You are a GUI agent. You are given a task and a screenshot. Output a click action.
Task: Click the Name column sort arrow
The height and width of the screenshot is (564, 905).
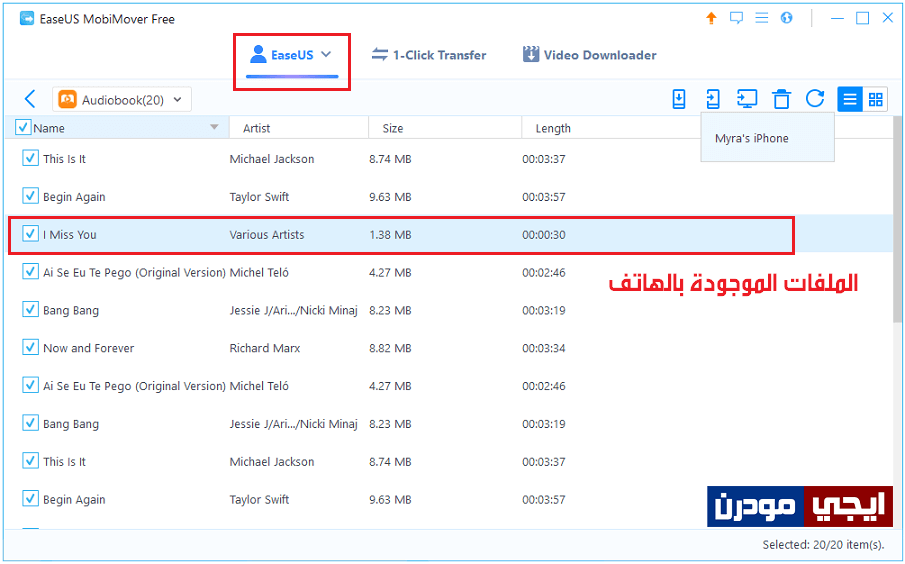(214, 127)
